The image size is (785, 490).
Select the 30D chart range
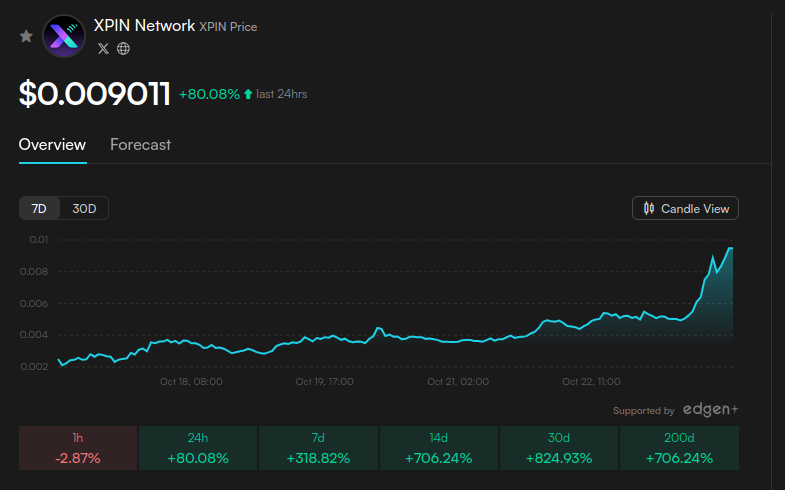84,208
